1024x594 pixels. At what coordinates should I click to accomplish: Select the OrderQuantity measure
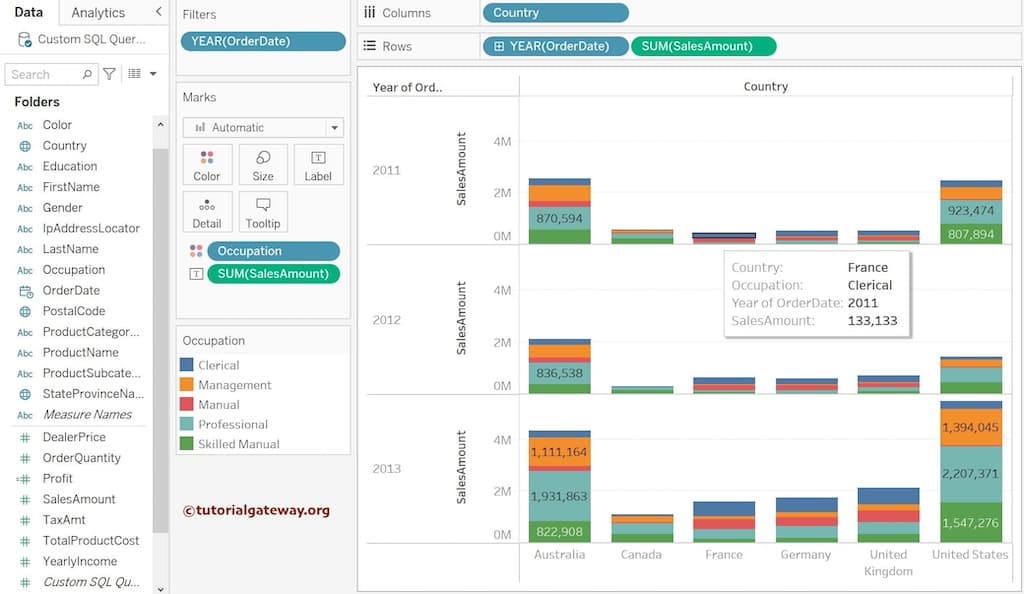pyautogui.click(x=82, y=458)
